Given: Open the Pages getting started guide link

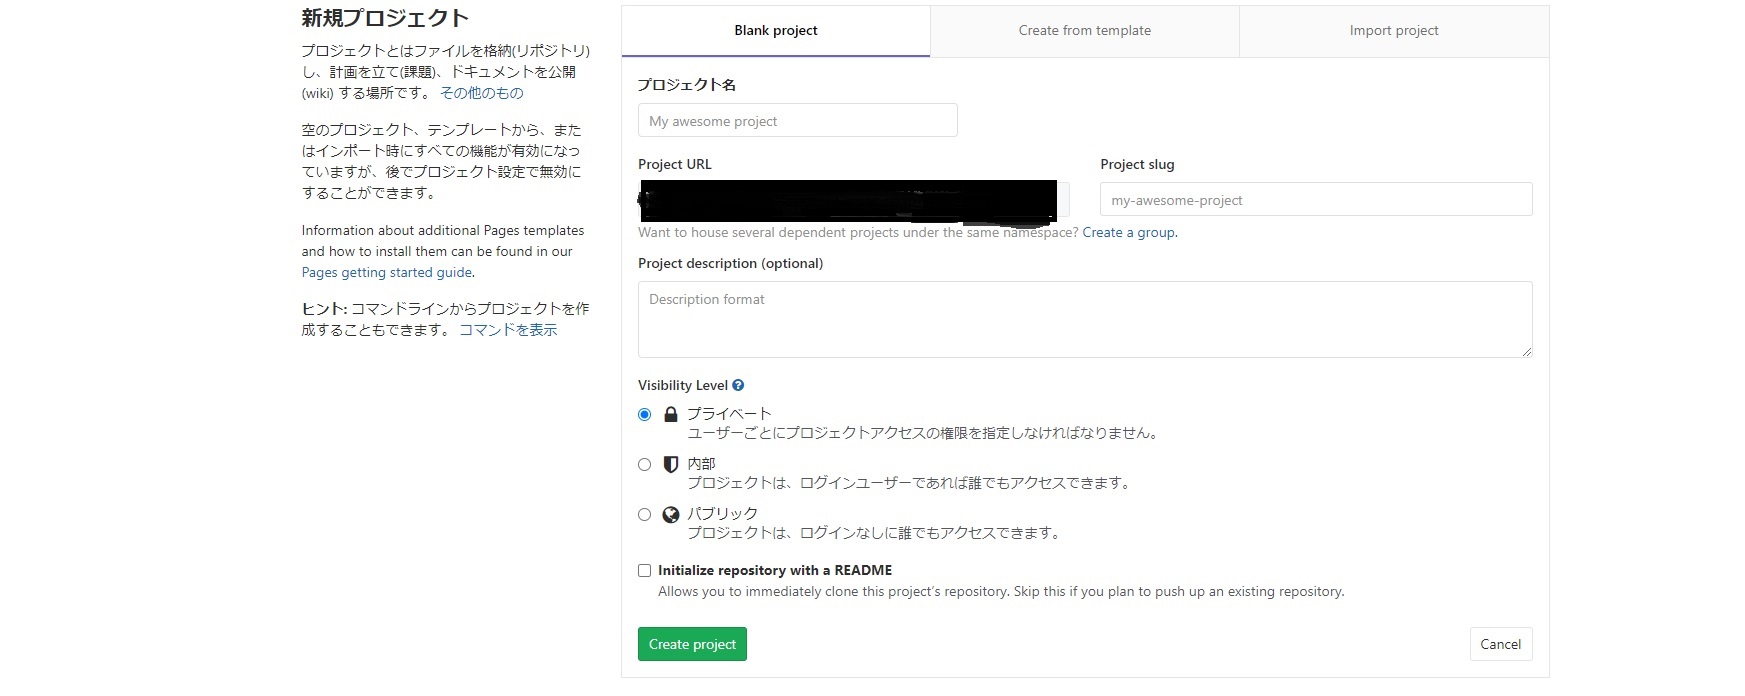Looking at the screenshot, I should (387, 272).
